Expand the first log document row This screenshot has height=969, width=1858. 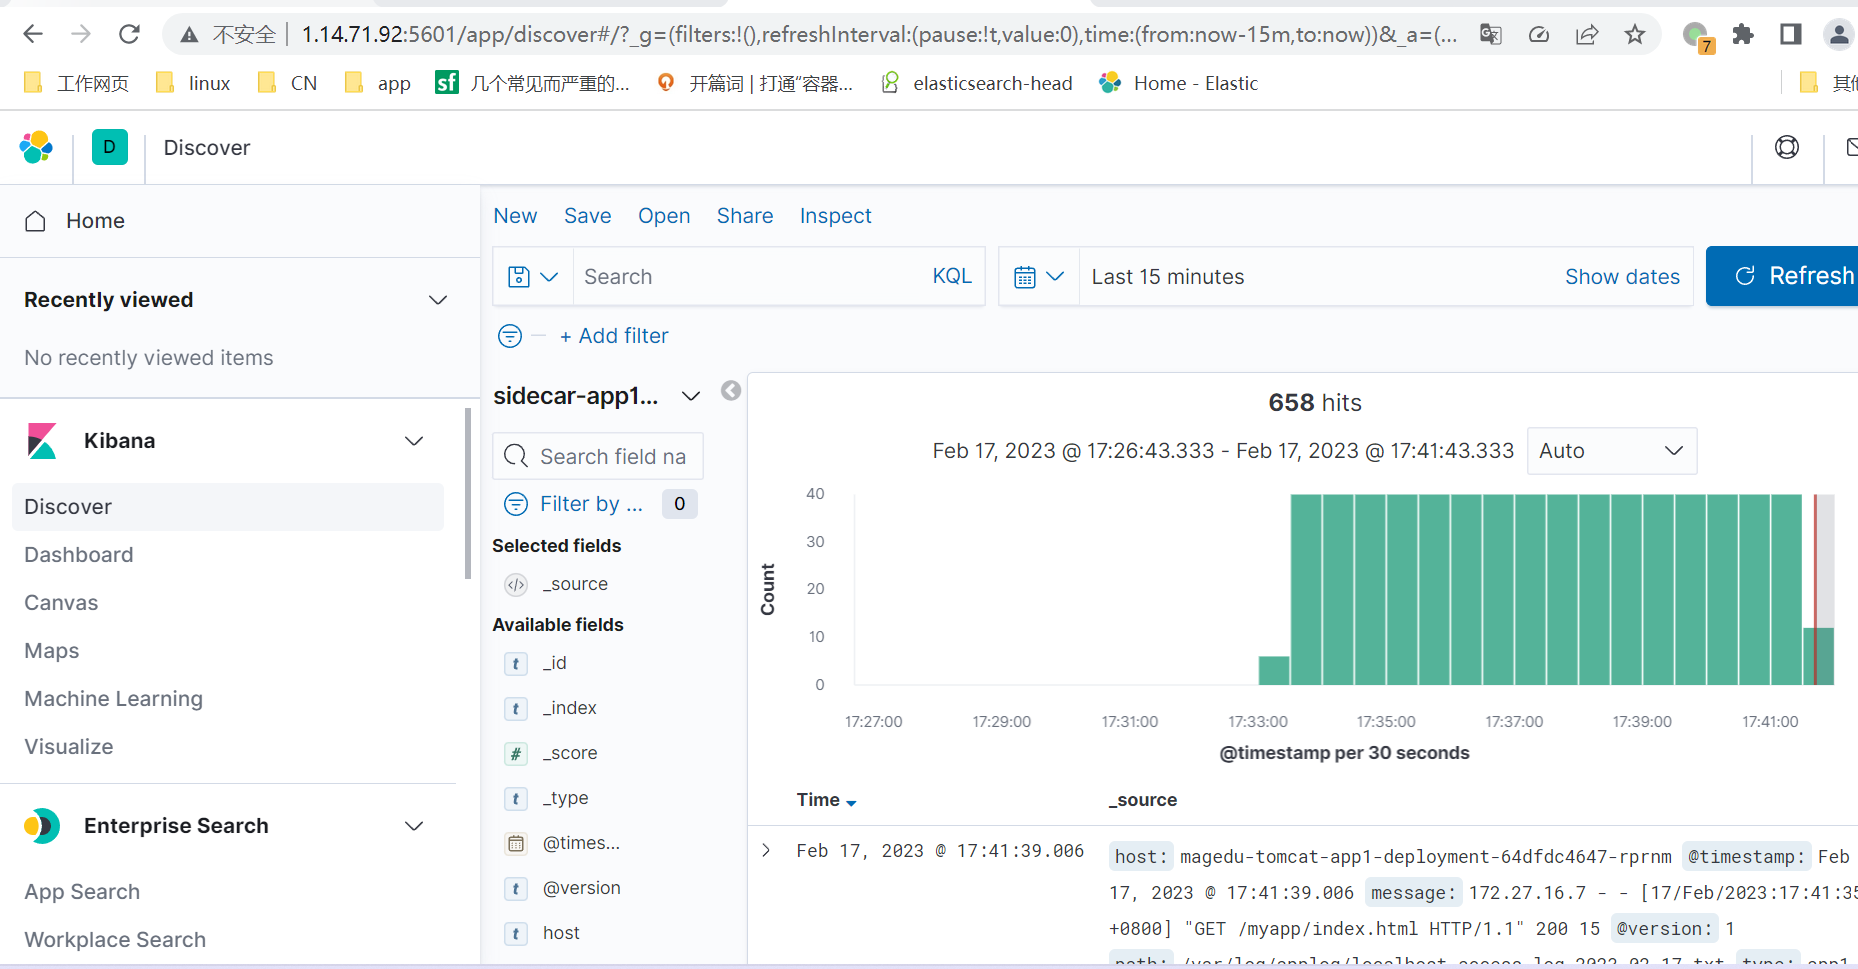tap(766, 851)
